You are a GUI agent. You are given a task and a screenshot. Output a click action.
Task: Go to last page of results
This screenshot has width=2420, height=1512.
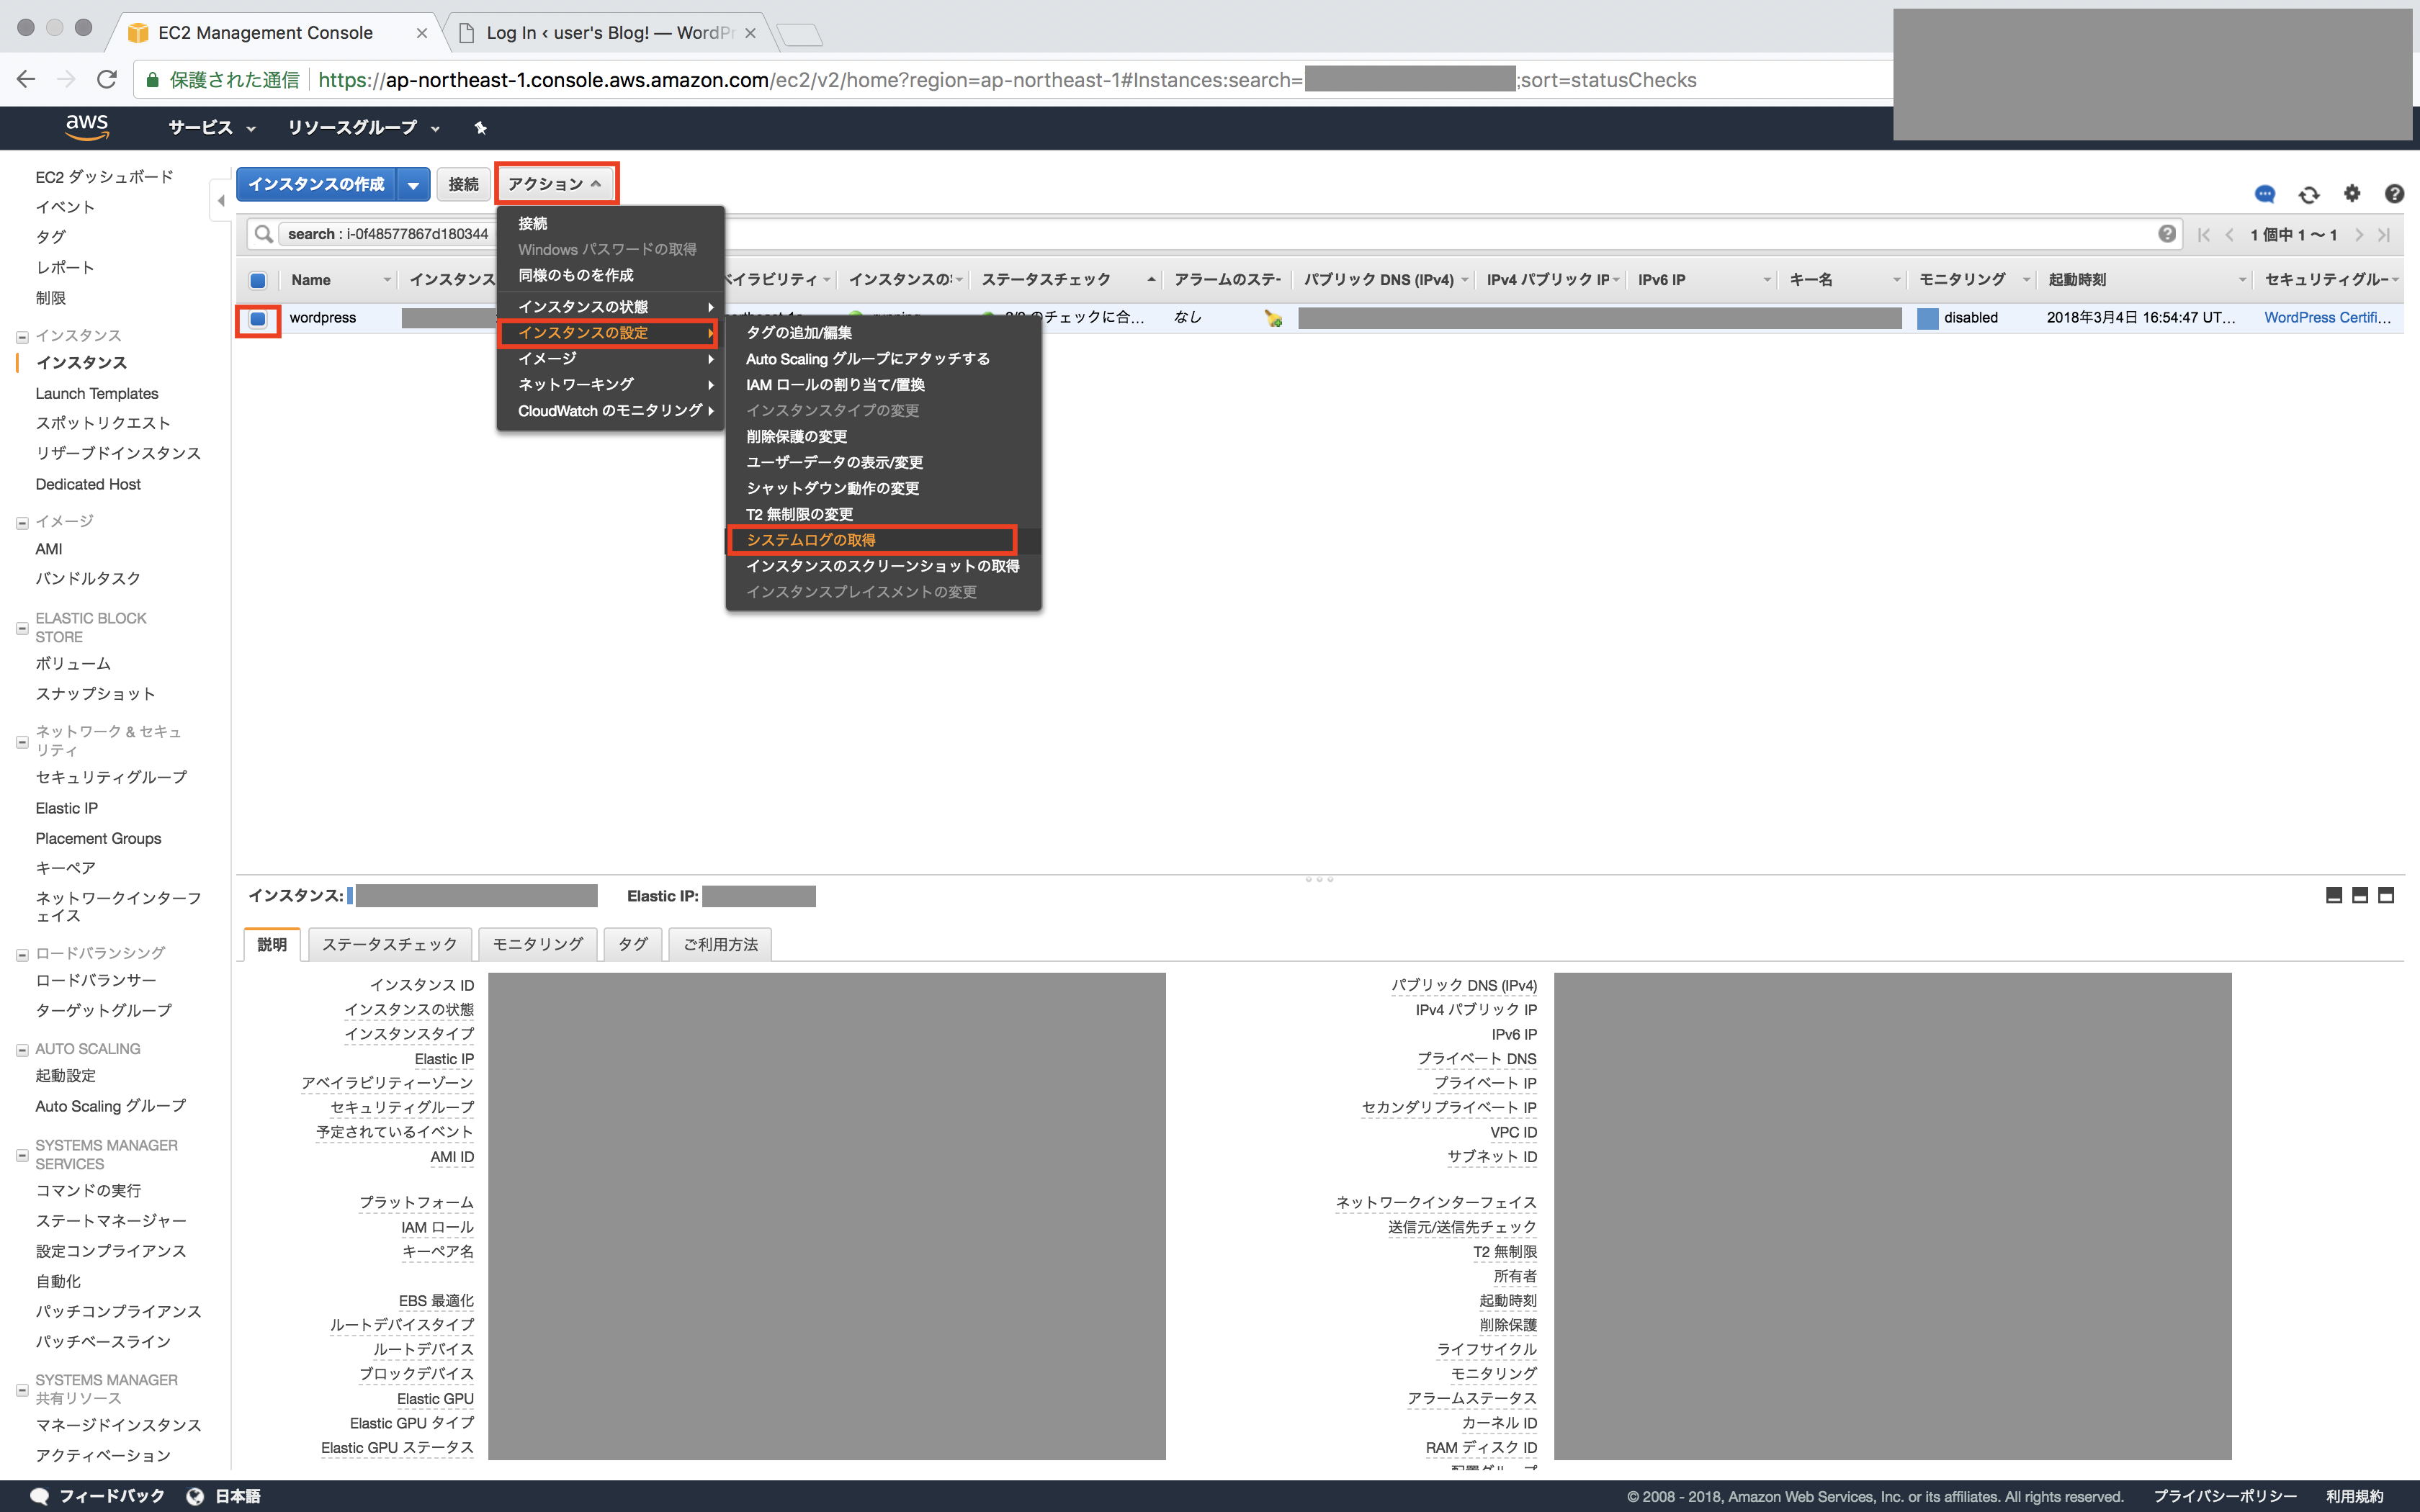[2384, 235]
